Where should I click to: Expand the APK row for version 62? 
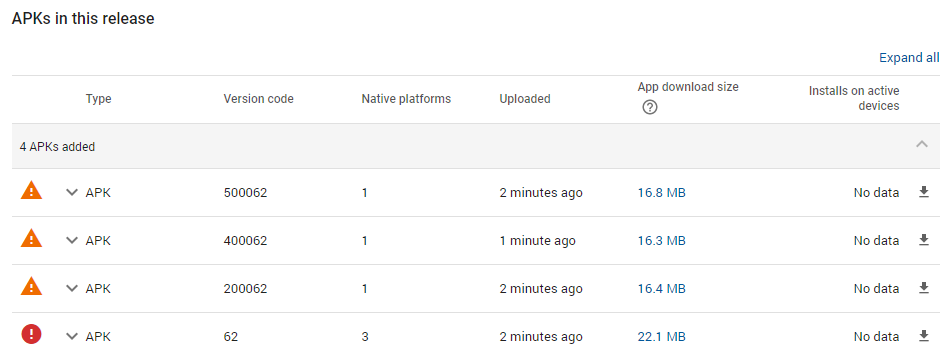point(72,336)
